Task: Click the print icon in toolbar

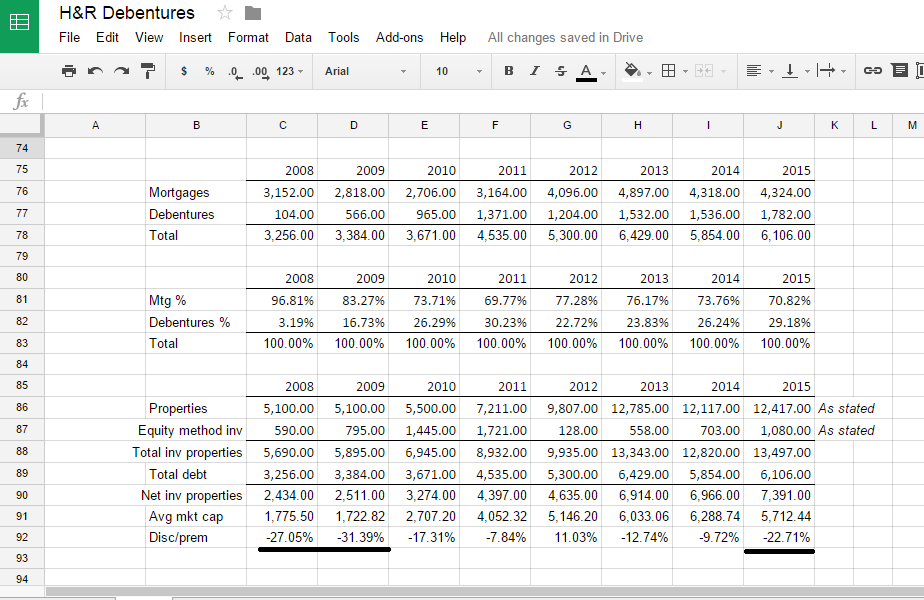Action: point(68,71)
